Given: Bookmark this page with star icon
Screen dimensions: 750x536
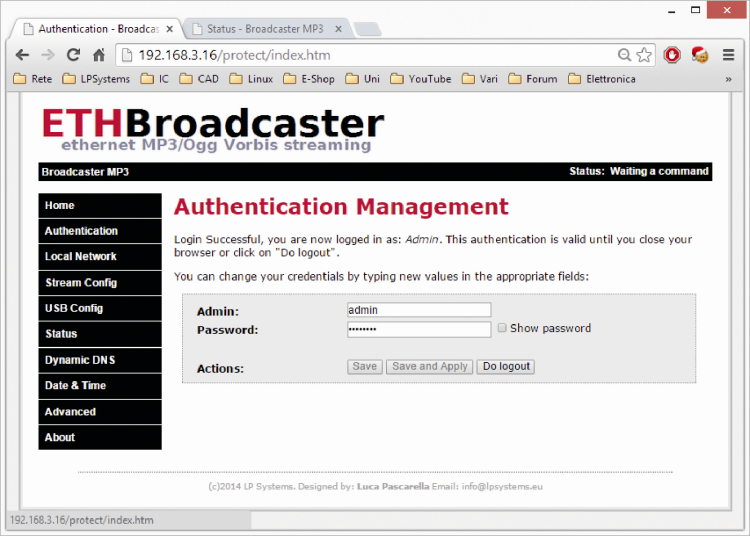Looking at the screenshot, I should pos(644,55).
